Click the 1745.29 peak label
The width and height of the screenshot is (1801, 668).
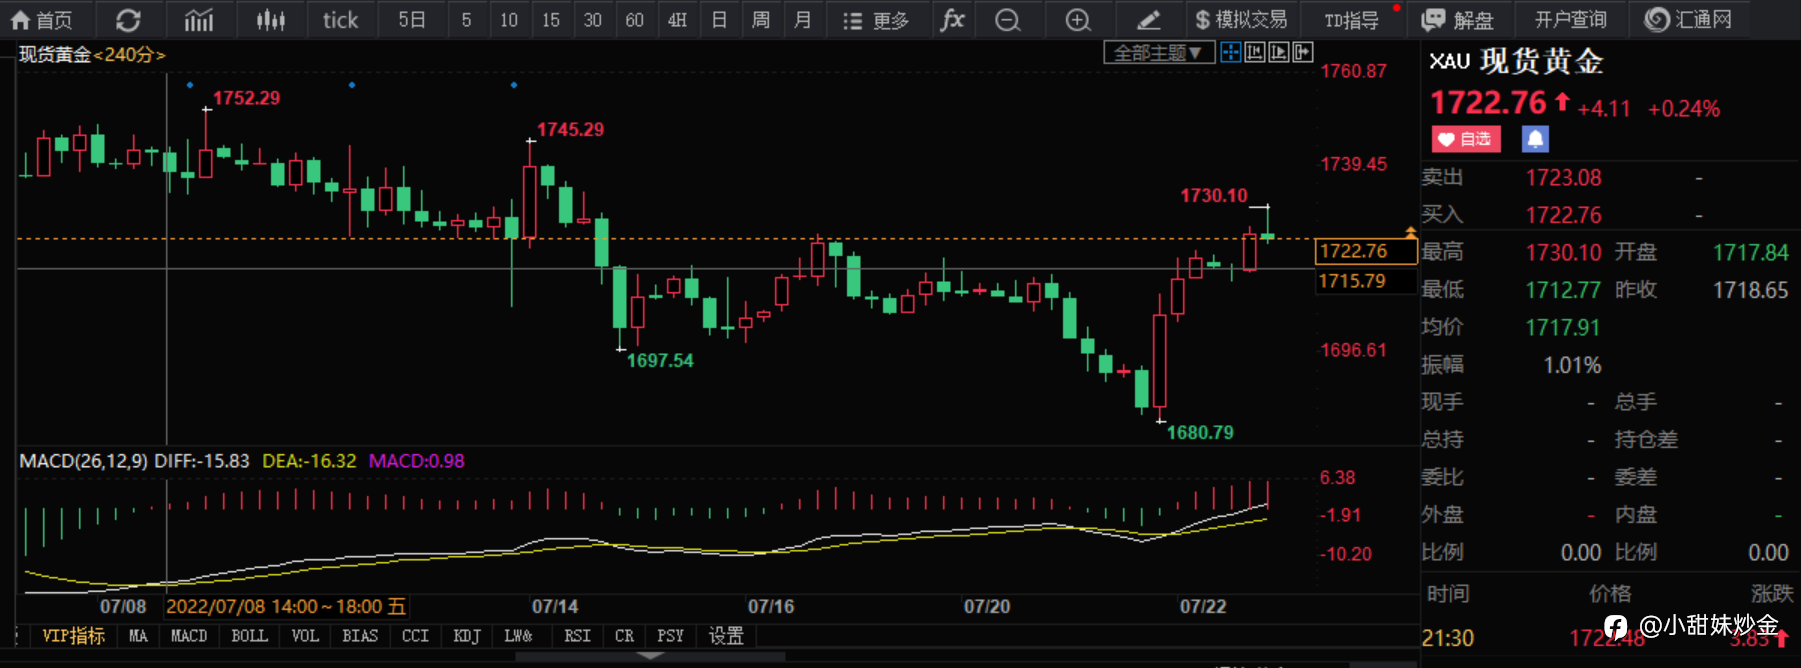coord(570,129)
